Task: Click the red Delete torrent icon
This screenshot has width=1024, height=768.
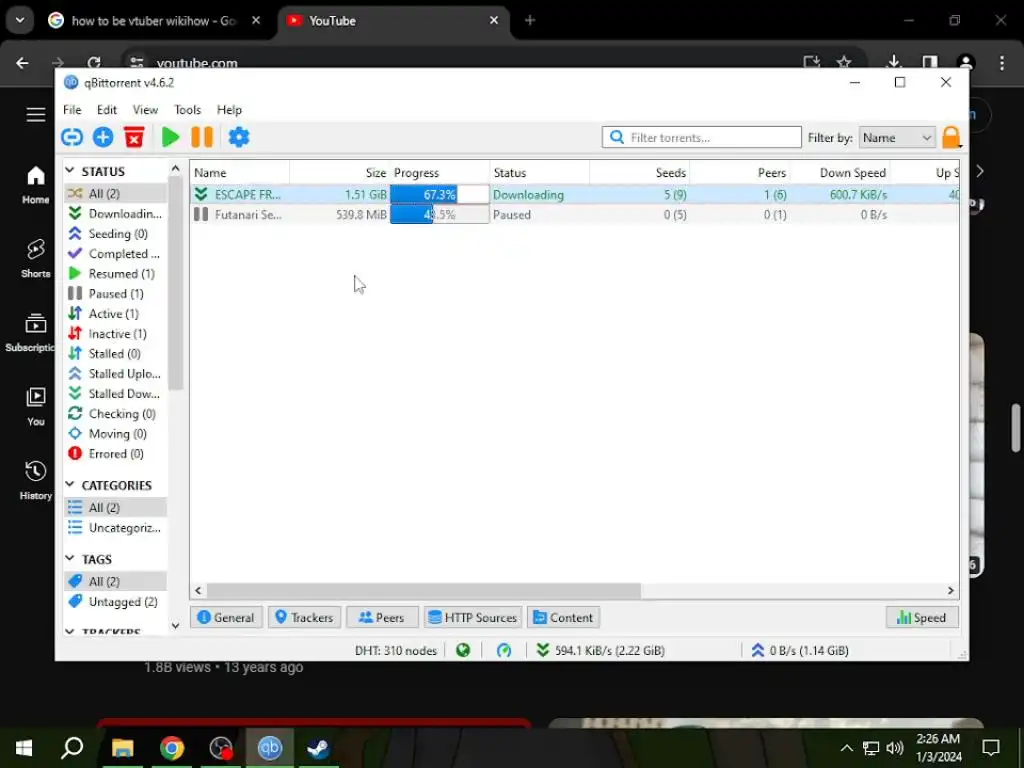Action: [x=134, y=137]
